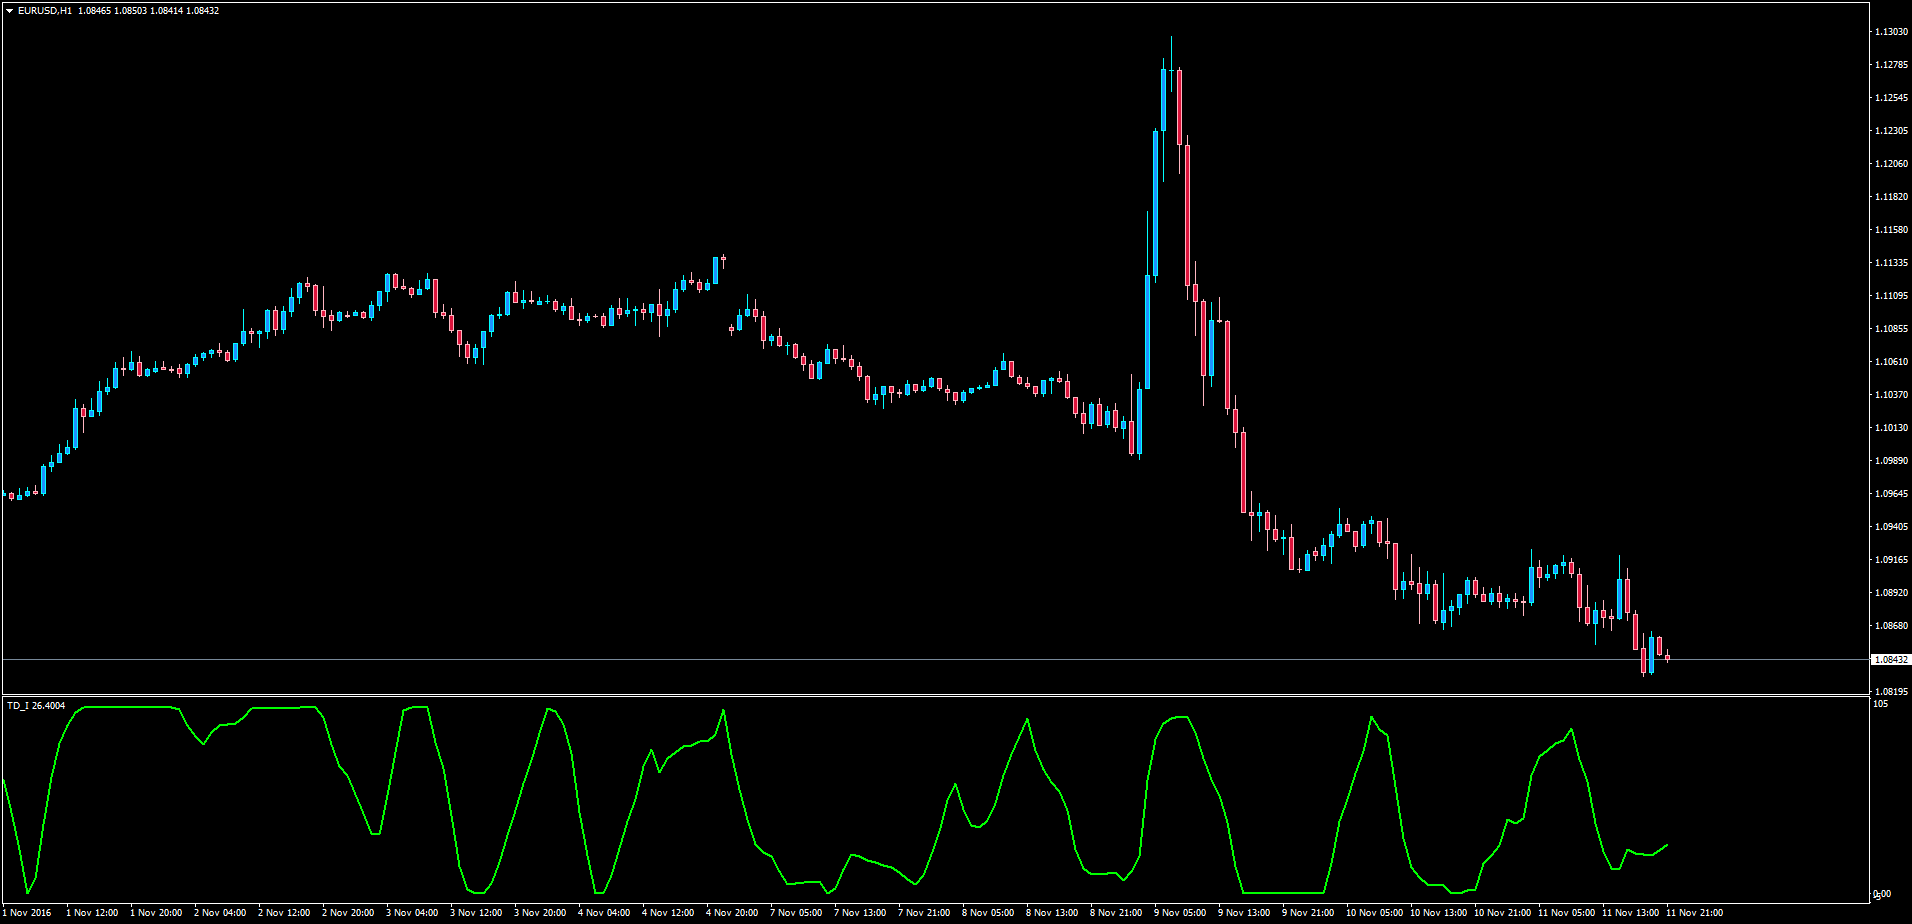The width and height of the screenshot is (1912, 924).
Task: Click price scale value 1.09405
Action: coord(1892,527)
